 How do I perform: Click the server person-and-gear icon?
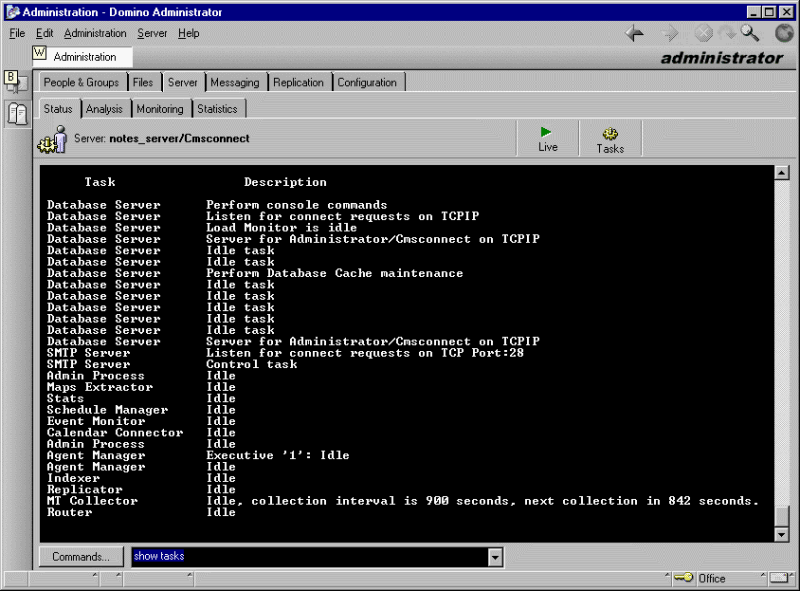tap(53, 139)
